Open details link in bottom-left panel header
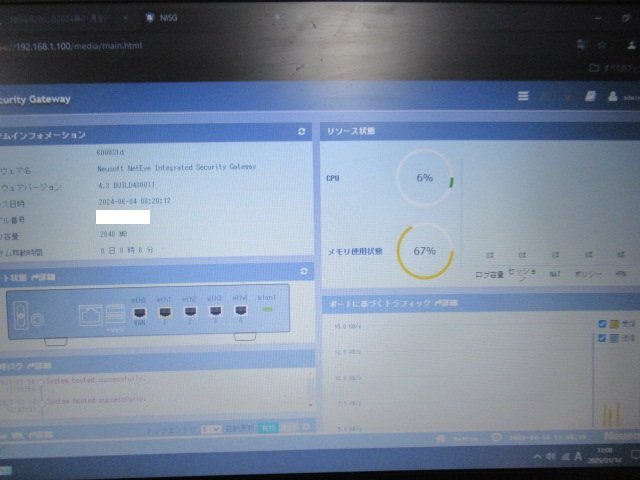 click(40, 435)
